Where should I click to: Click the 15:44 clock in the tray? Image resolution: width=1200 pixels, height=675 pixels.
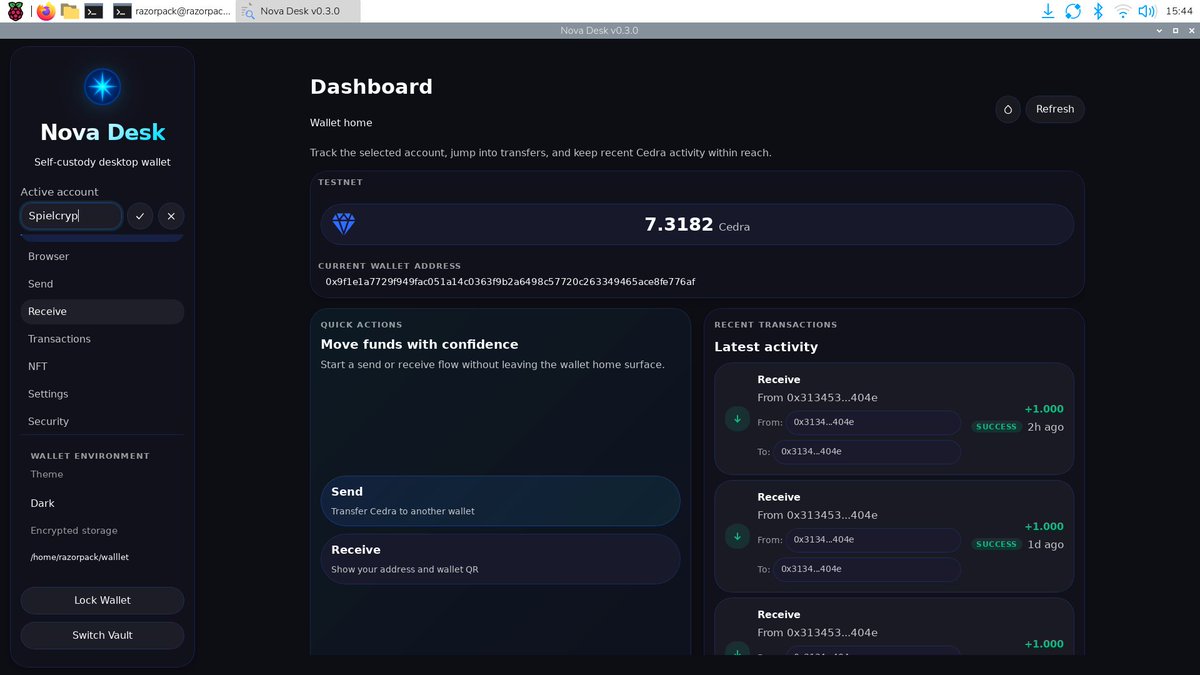[1178, 11]
